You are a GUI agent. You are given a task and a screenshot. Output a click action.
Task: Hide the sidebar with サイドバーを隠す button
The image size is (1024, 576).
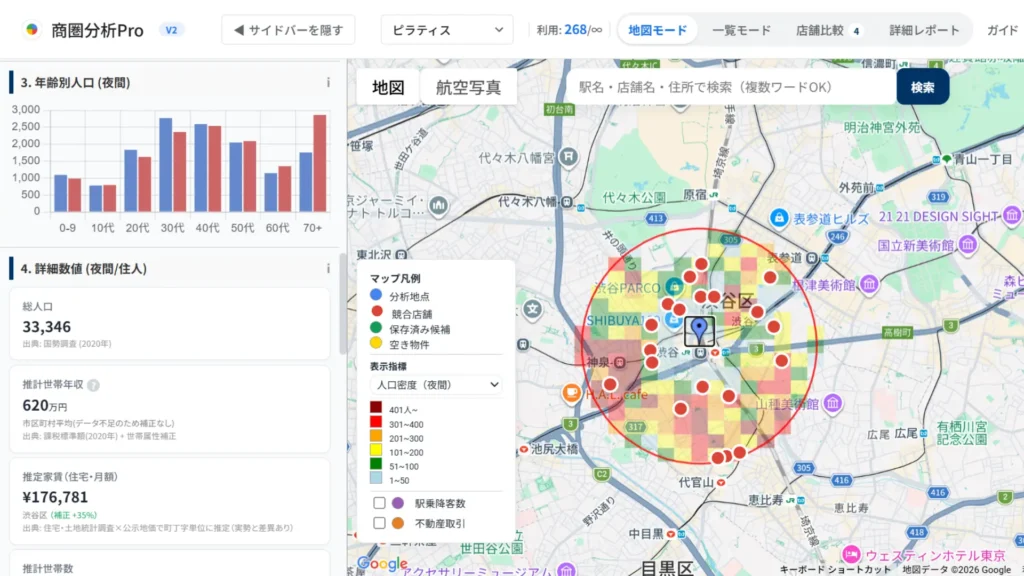[288, 30]
